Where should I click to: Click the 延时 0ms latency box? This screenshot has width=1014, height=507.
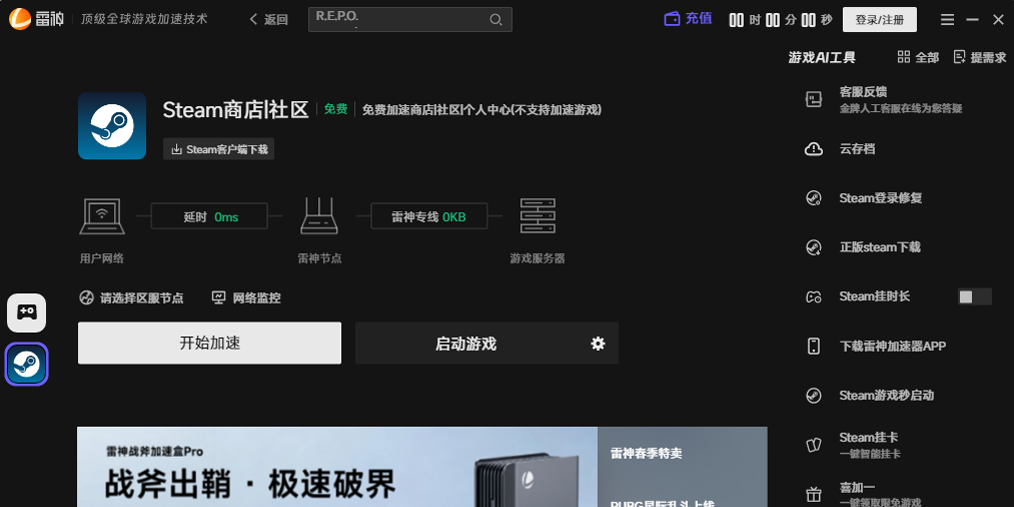pyautogui.click(x=210, y=217)
